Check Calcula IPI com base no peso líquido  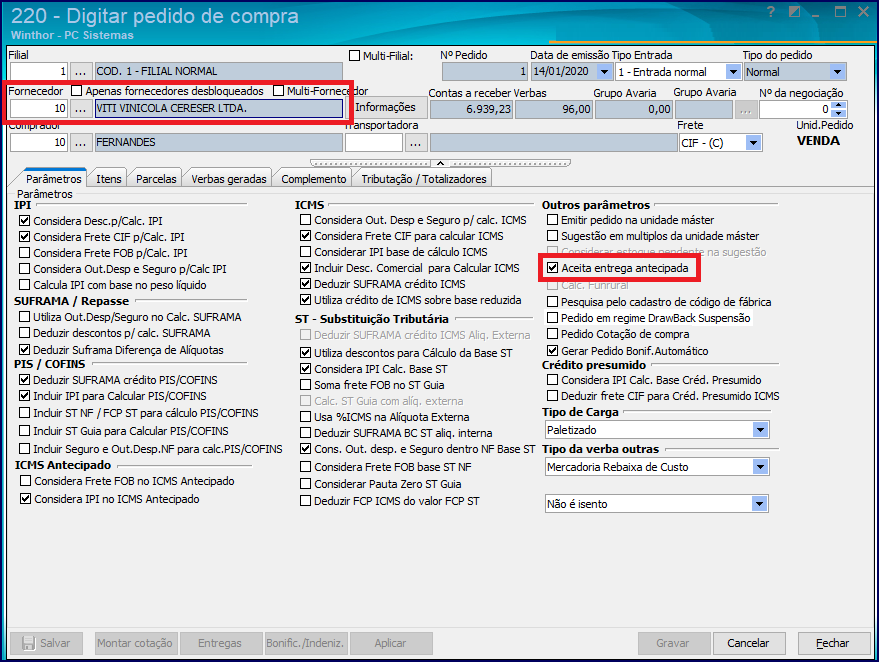point(25,285)
